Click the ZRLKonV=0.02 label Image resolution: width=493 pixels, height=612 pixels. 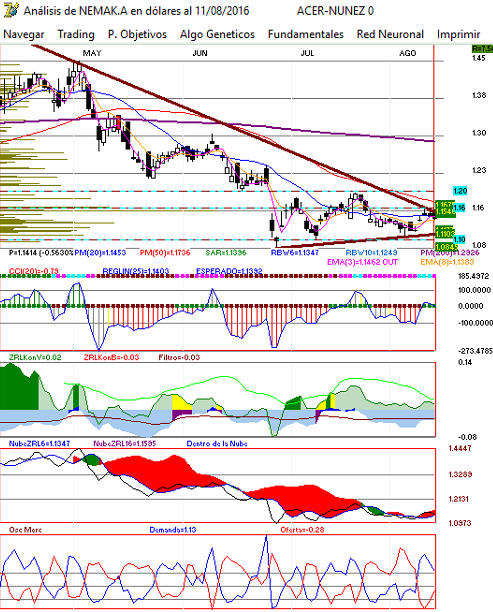(x=35, y=357)
